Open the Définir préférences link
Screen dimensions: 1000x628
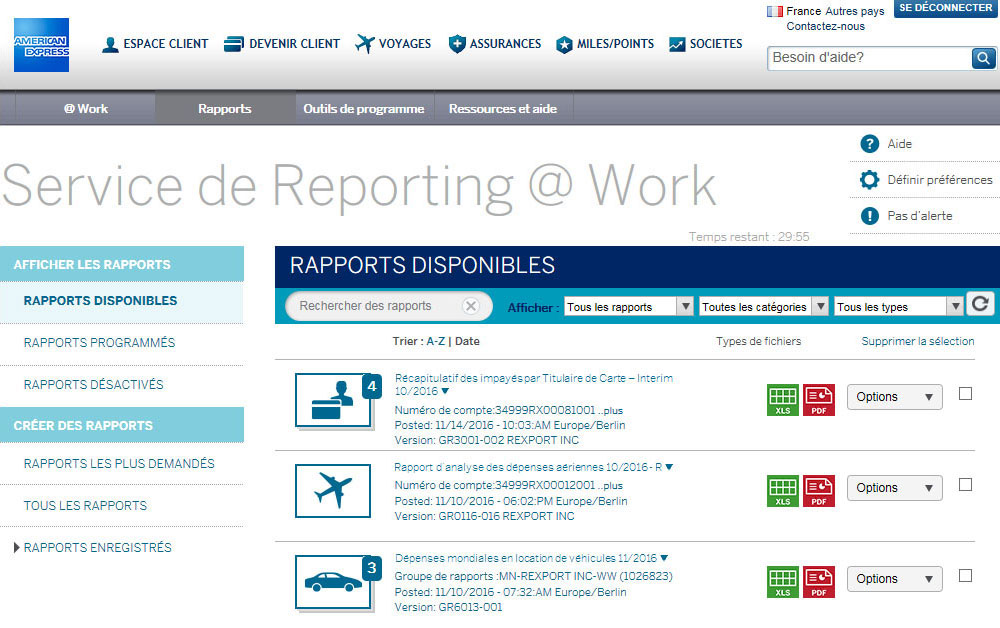tap(939, 180)
